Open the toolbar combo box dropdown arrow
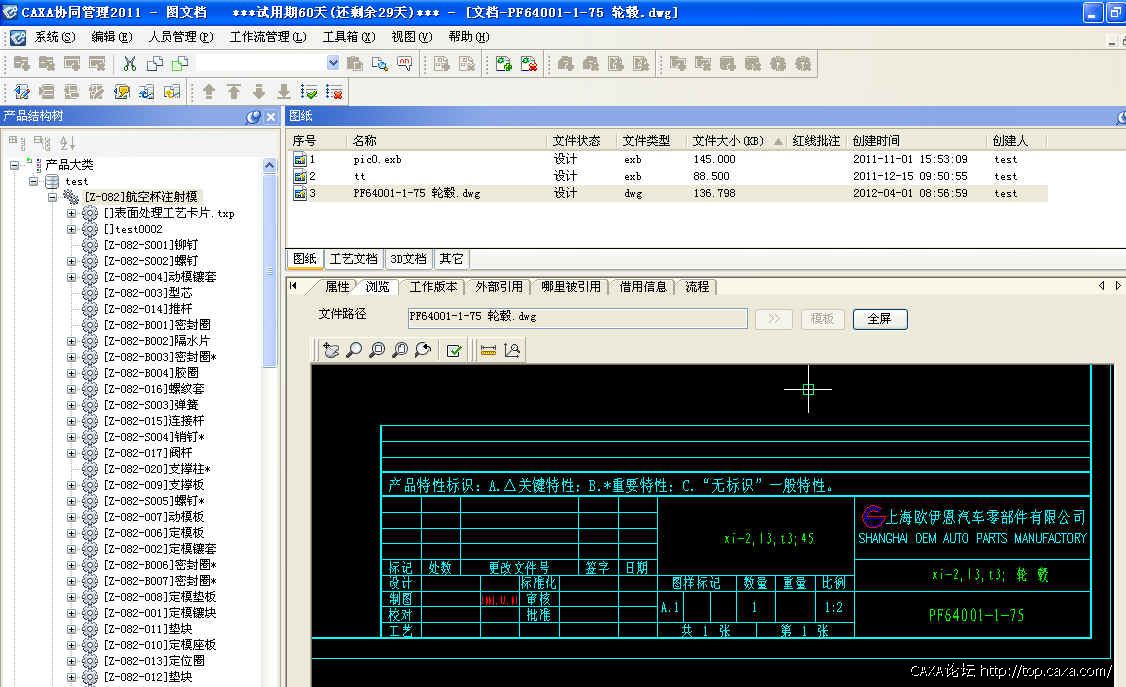Image resolution: width=1126 pixels, height=687 pixels. 333,63
